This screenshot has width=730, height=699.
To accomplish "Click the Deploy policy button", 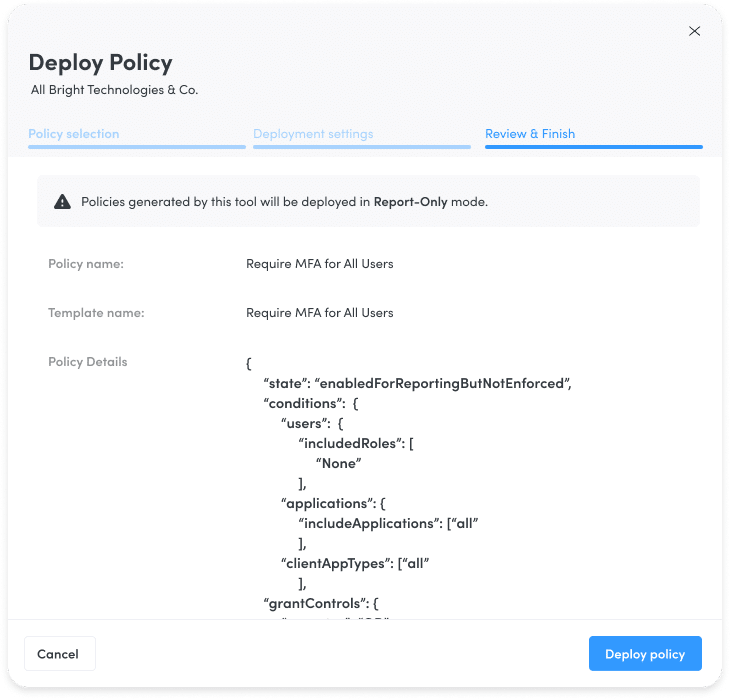I will (645, 653).
